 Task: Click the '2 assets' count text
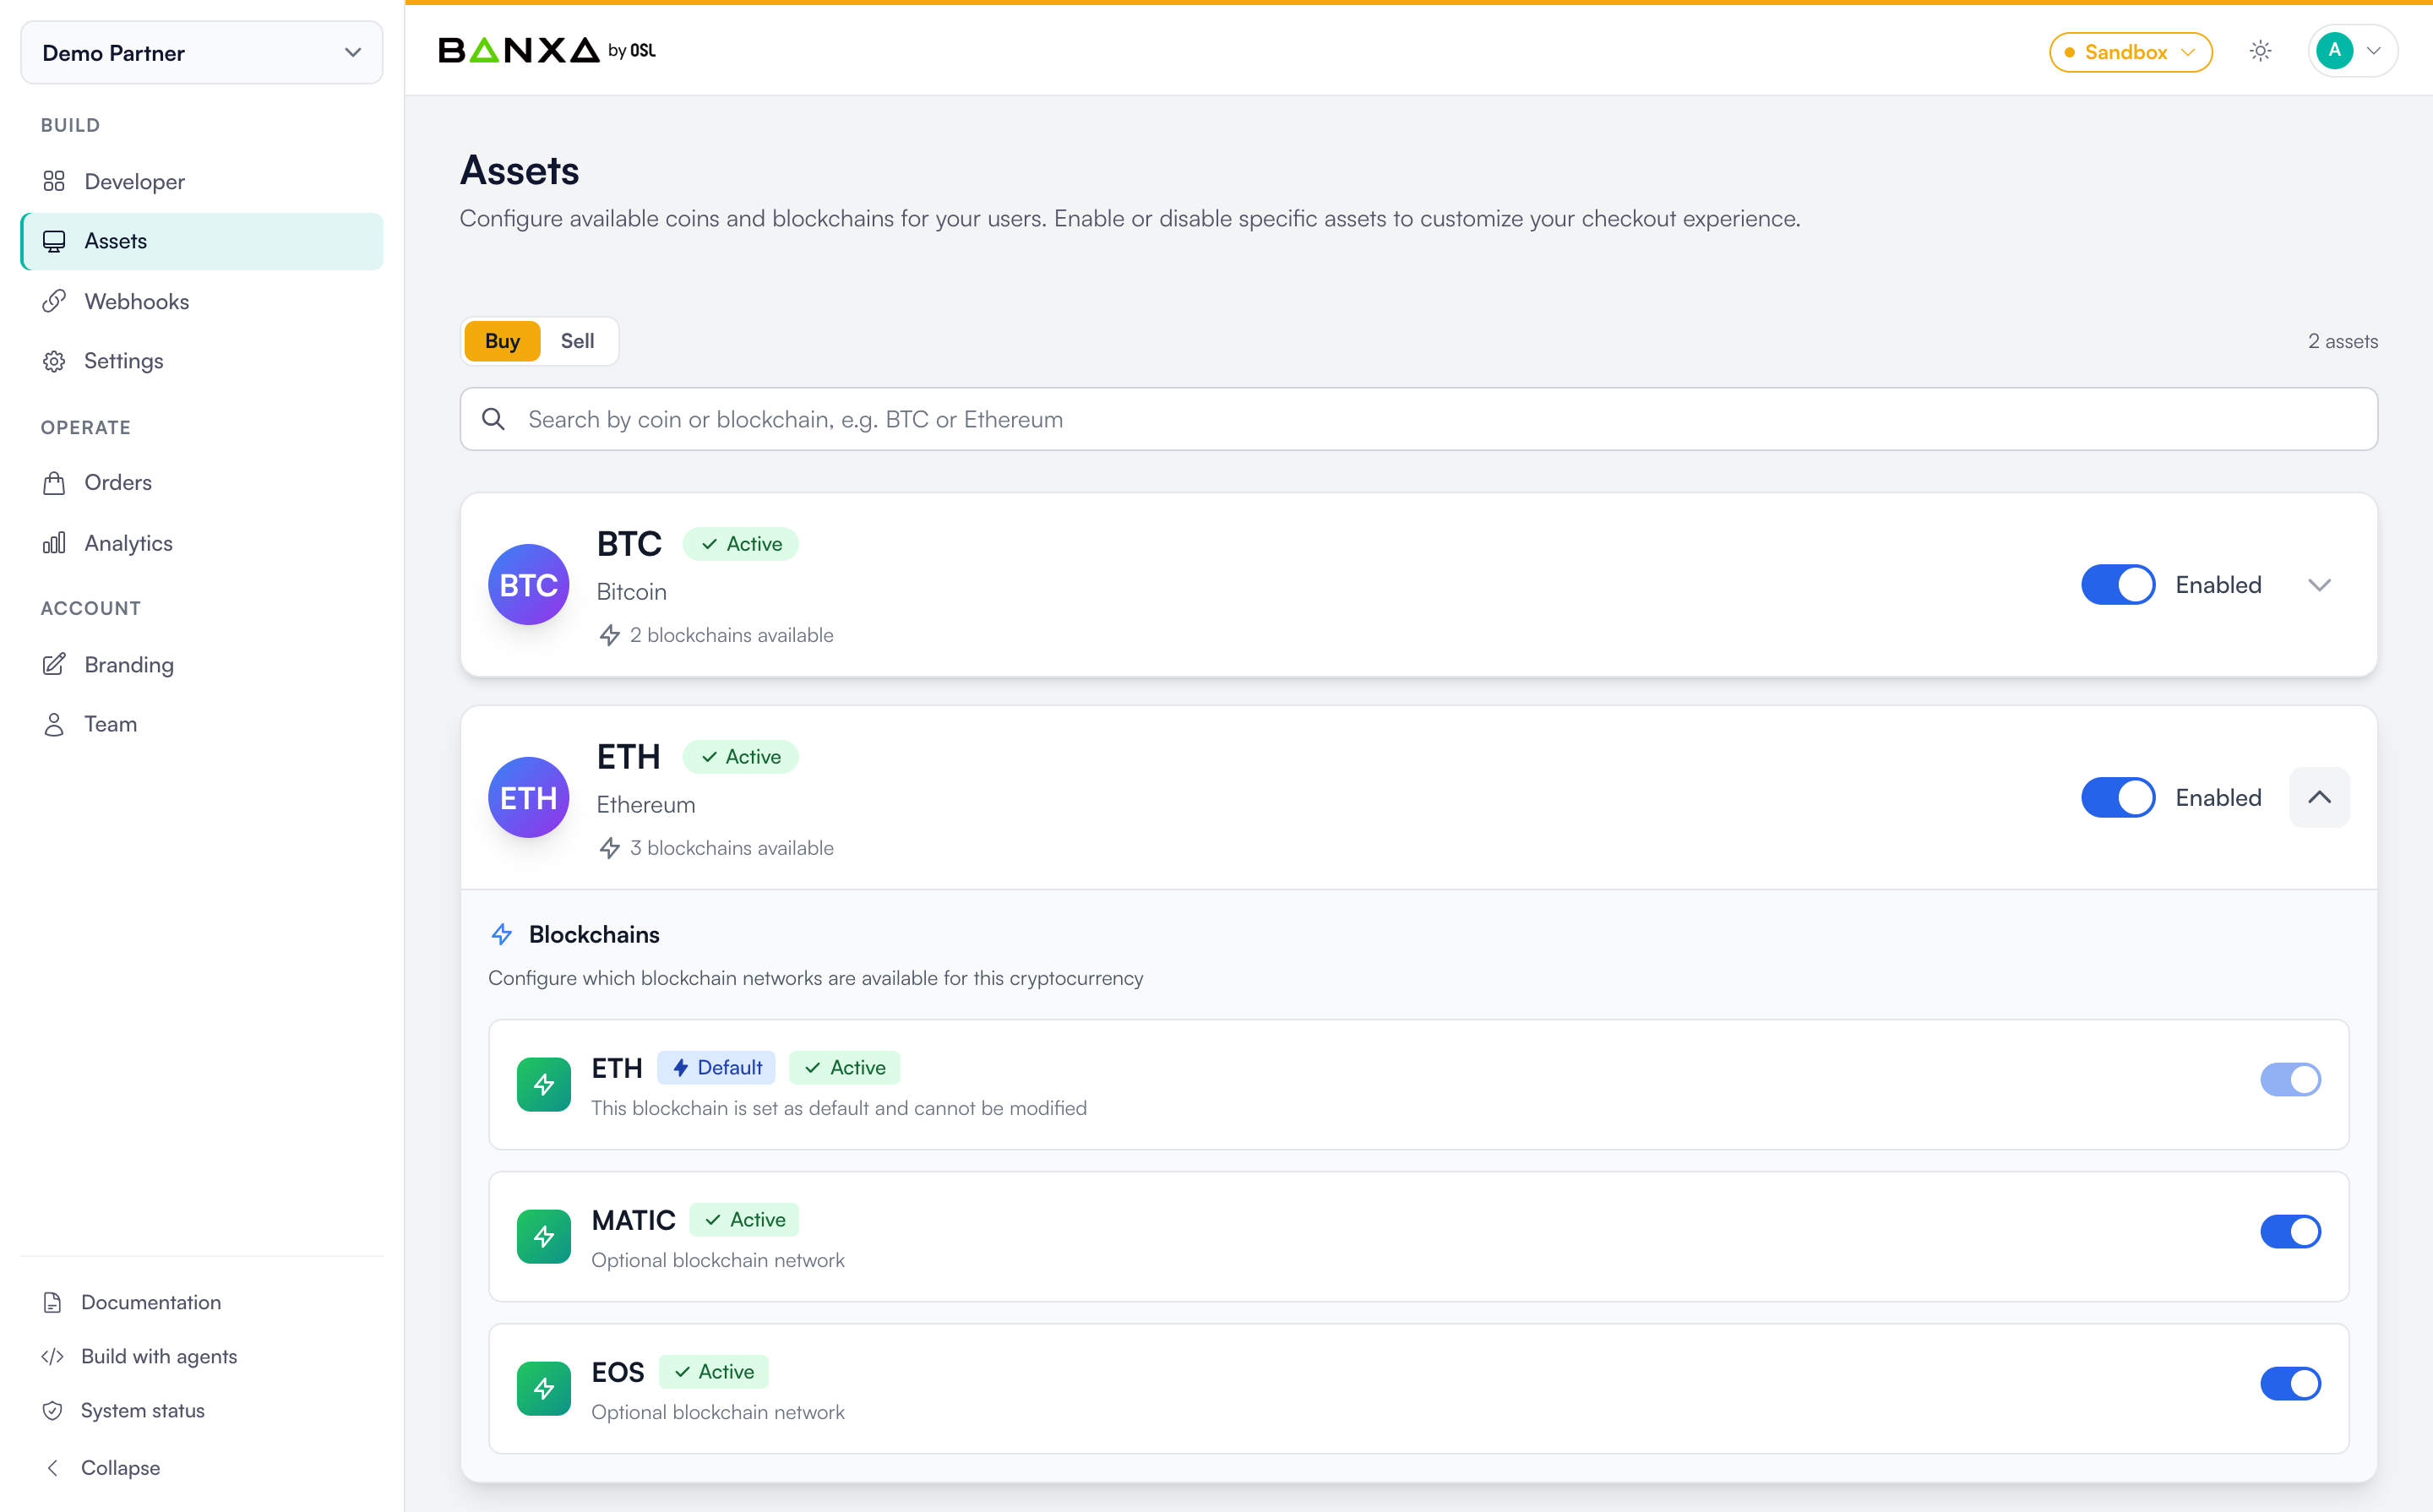click(x=2342, y=341)
